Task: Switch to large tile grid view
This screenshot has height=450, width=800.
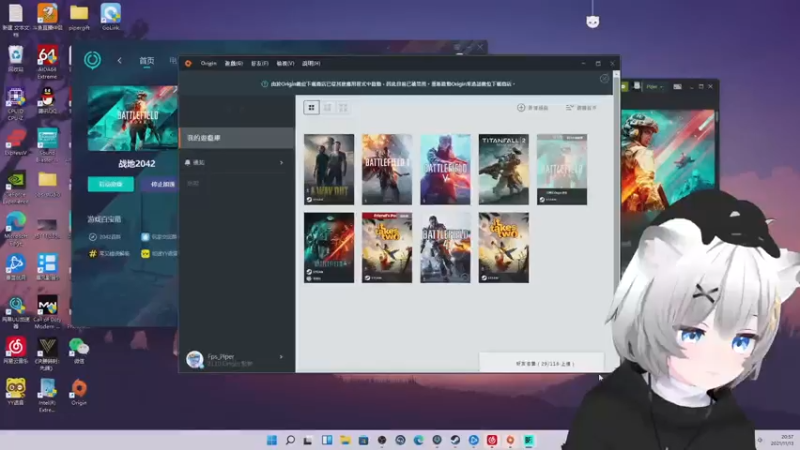Action: tap(311, 107)
